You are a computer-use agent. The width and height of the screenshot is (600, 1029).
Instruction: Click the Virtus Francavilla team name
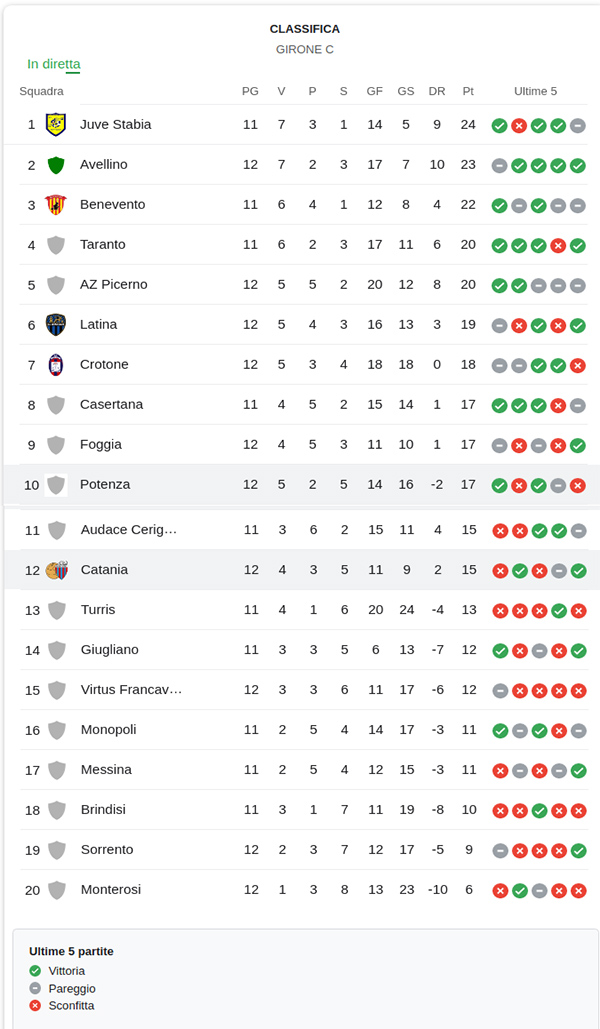[131, 690]
